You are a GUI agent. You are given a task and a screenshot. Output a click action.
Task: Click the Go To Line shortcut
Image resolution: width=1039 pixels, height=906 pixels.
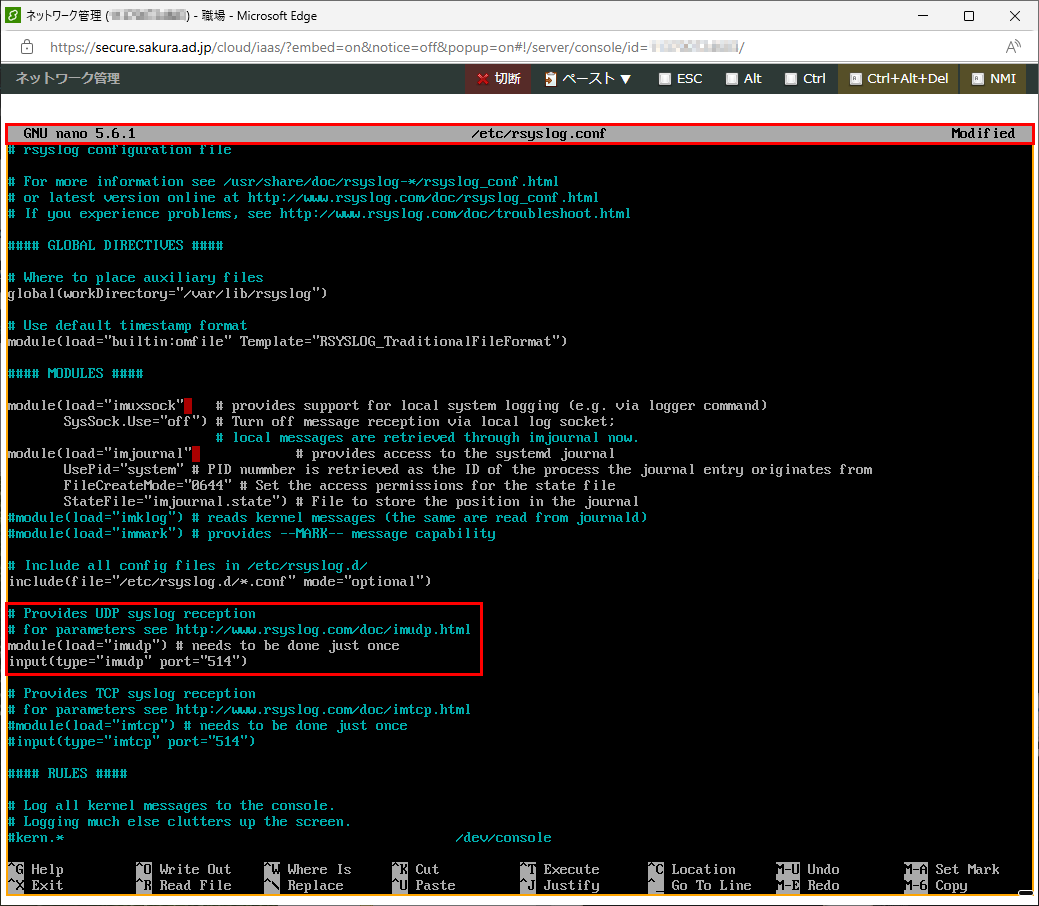point(699,885)
